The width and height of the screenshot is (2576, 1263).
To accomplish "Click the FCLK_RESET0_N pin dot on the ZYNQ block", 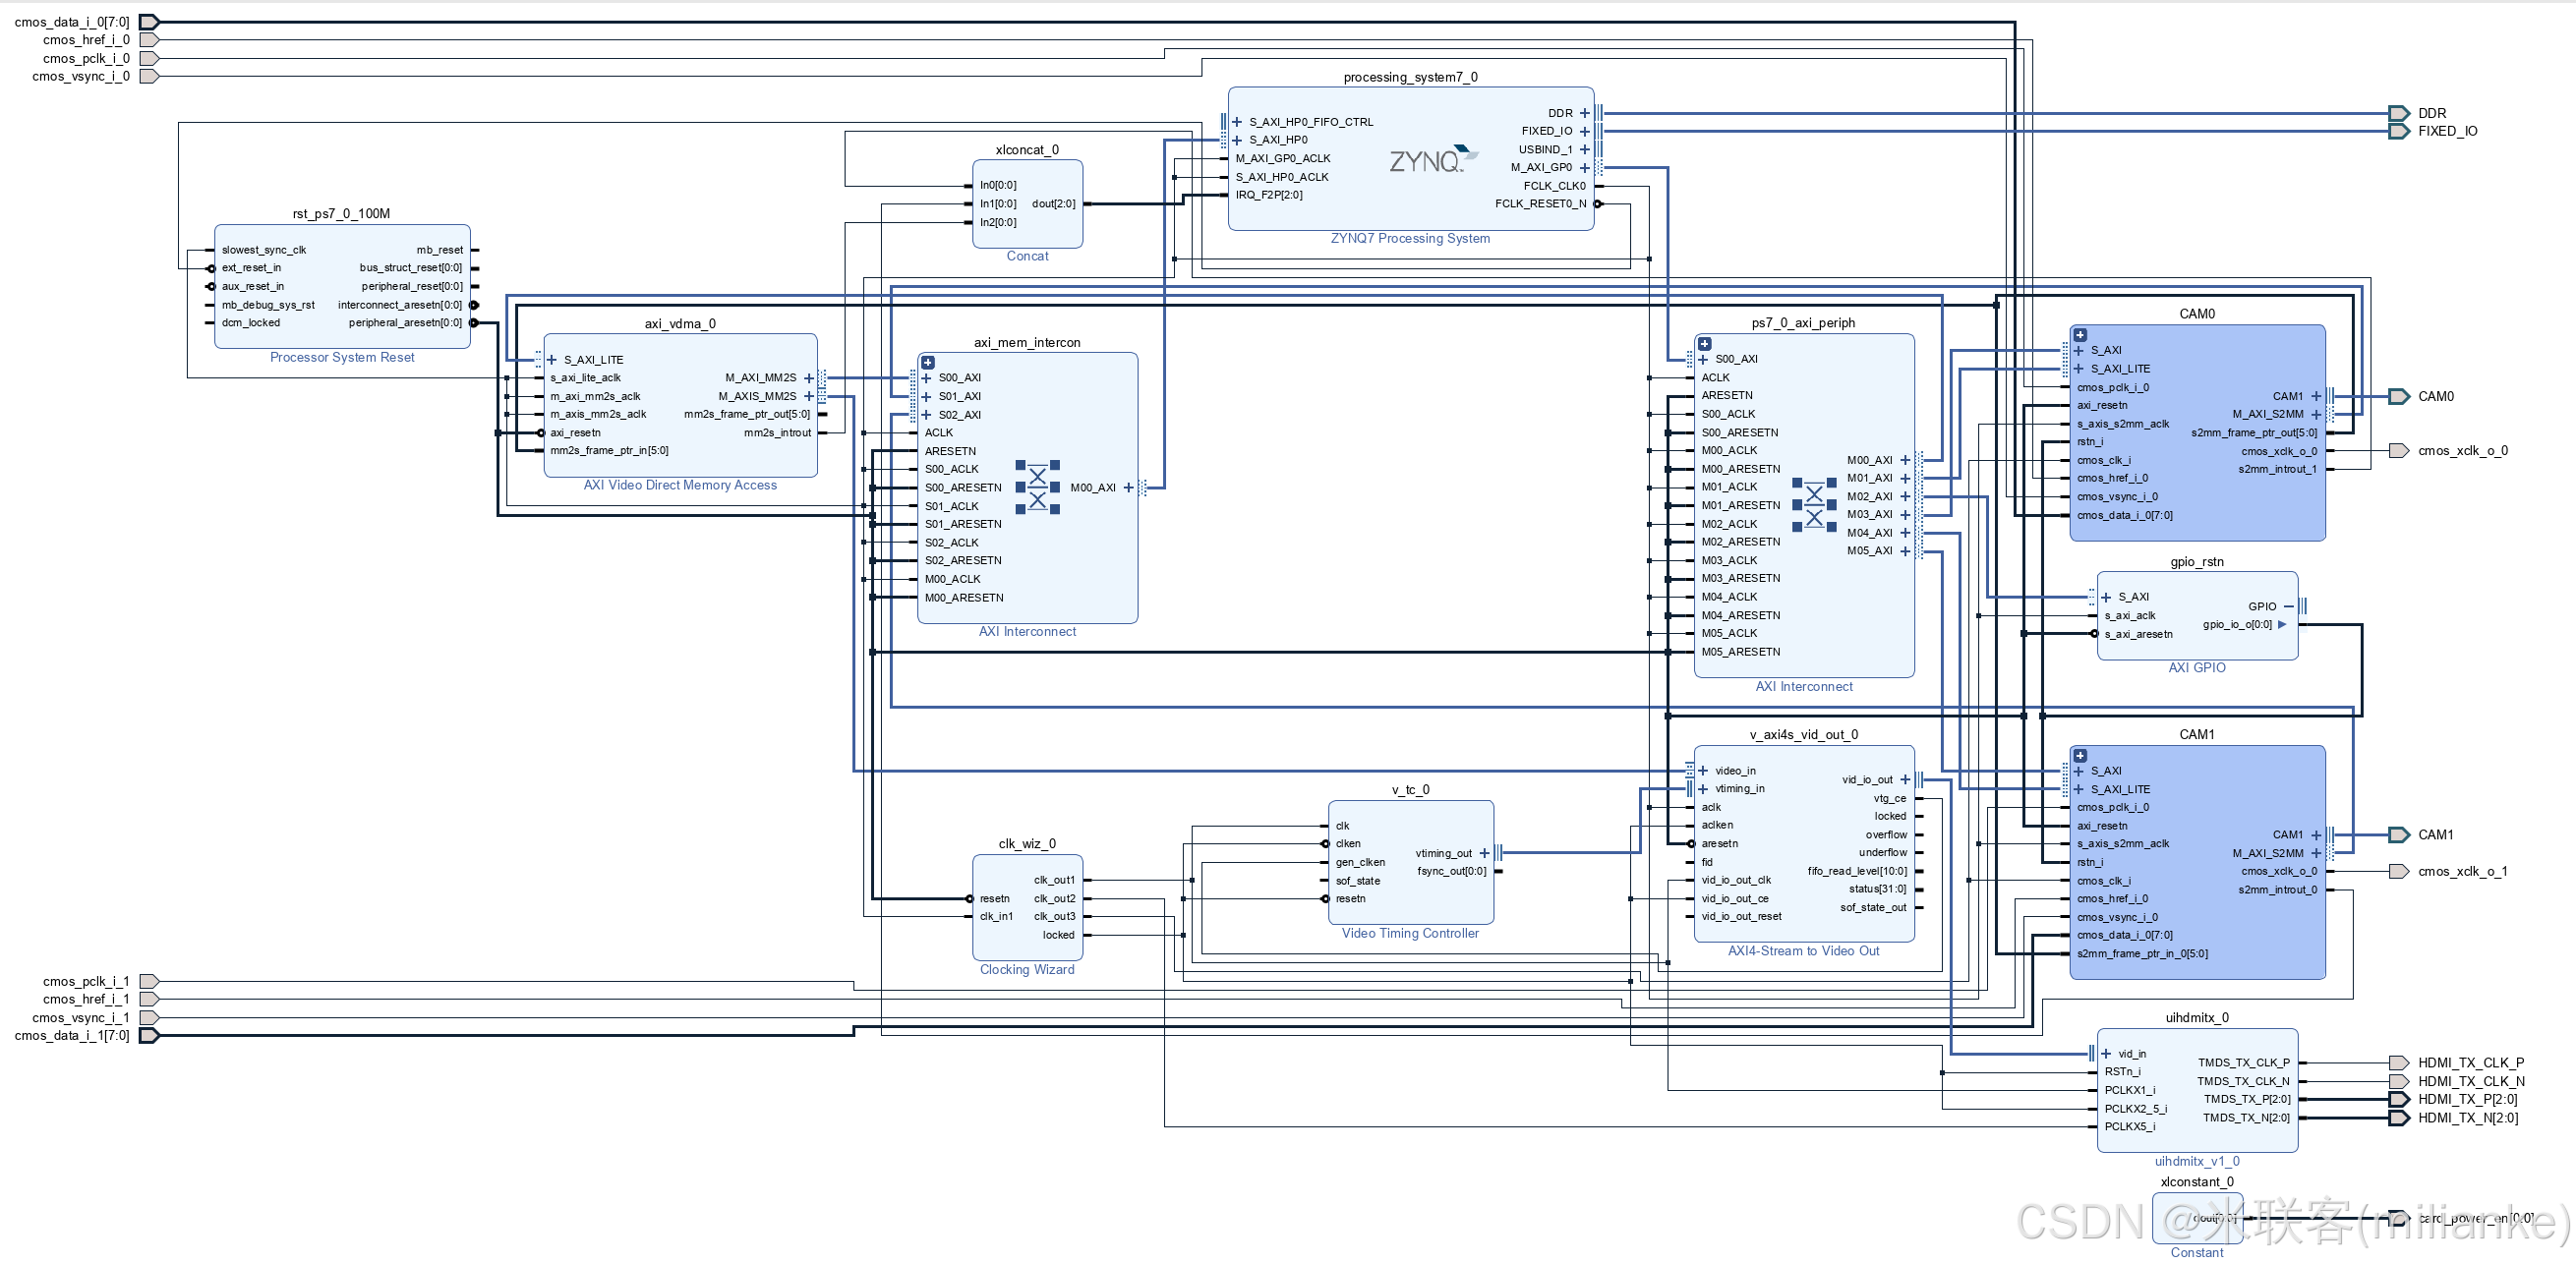I will (1598, 203).
